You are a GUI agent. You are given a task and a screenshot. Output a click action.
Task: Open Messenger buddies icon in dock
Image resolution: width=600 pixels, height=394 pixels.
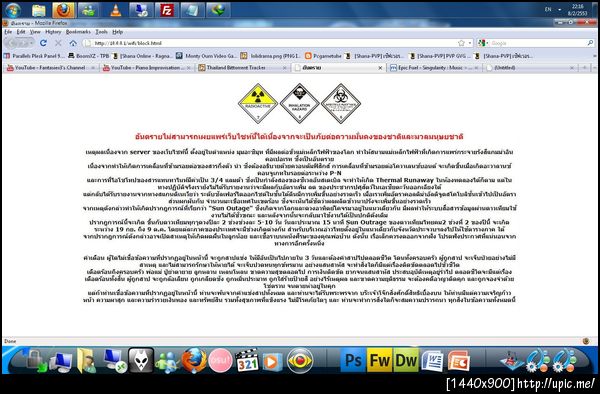point(167,361)
